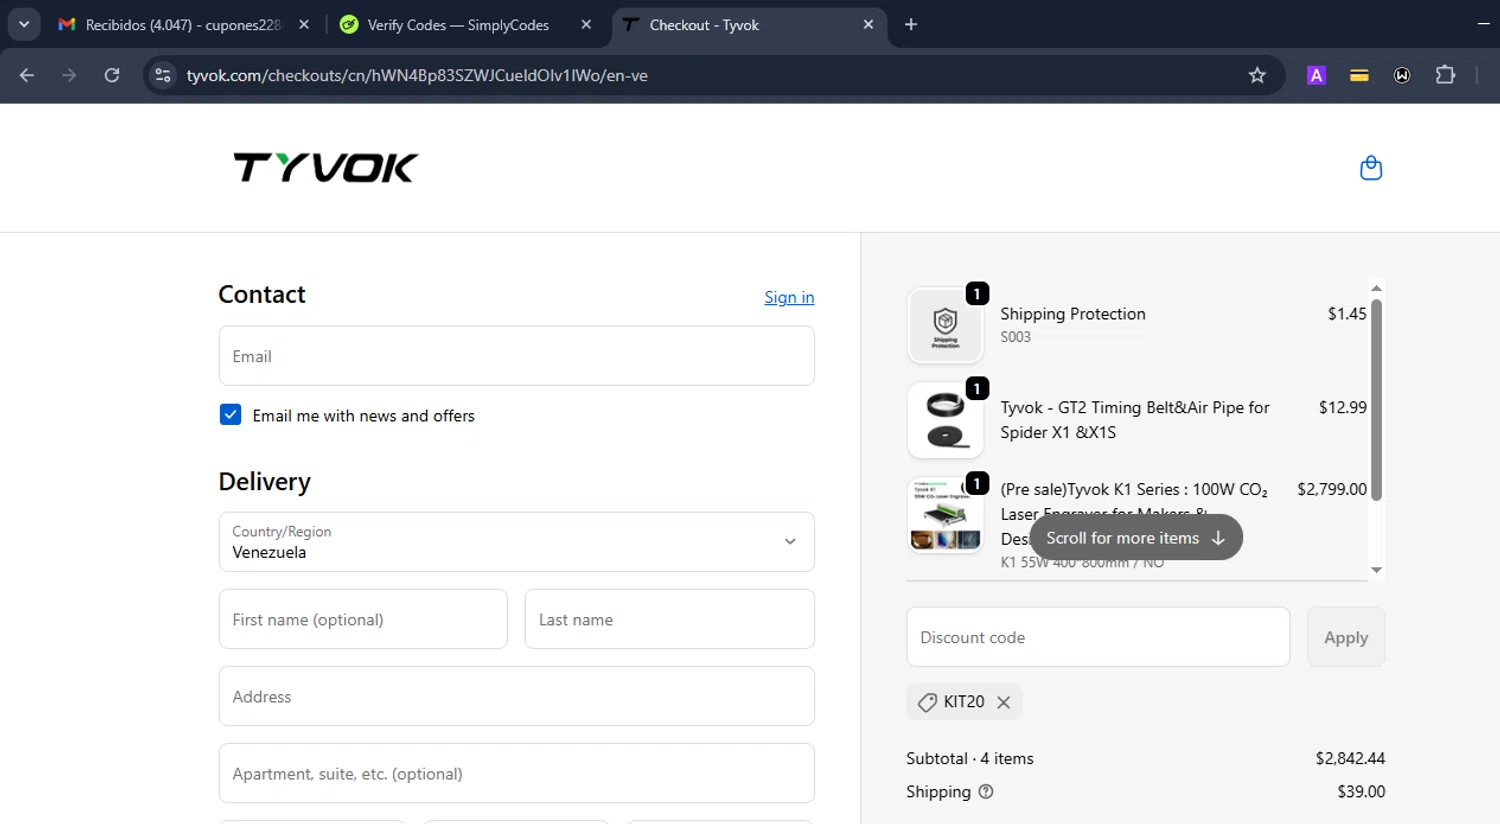
Task: Close the Verify Codes SimplyCodes tab
Action: tap(586, 25)
